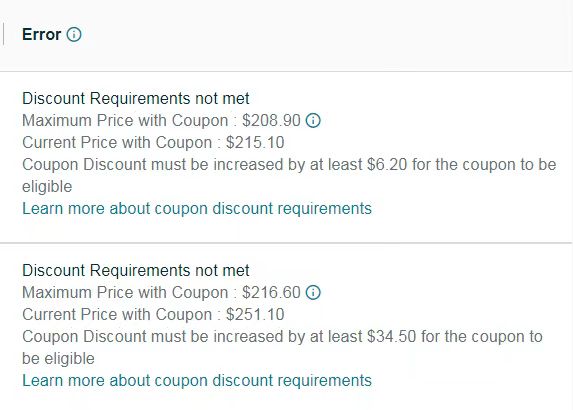Select second Discount Requirements not met heading
Viewport: 573px width, 410px height.
136,270
